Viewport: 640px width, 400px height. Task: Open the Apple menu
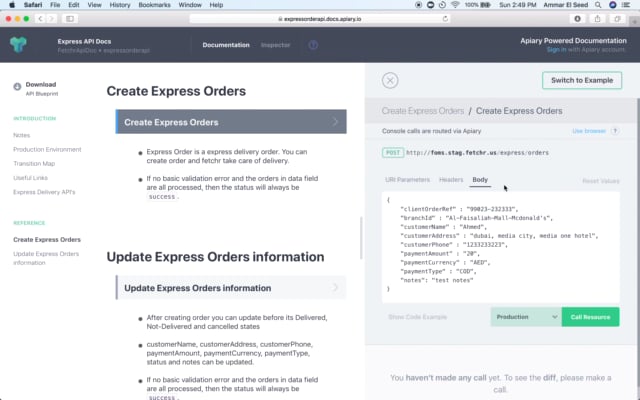12,5
